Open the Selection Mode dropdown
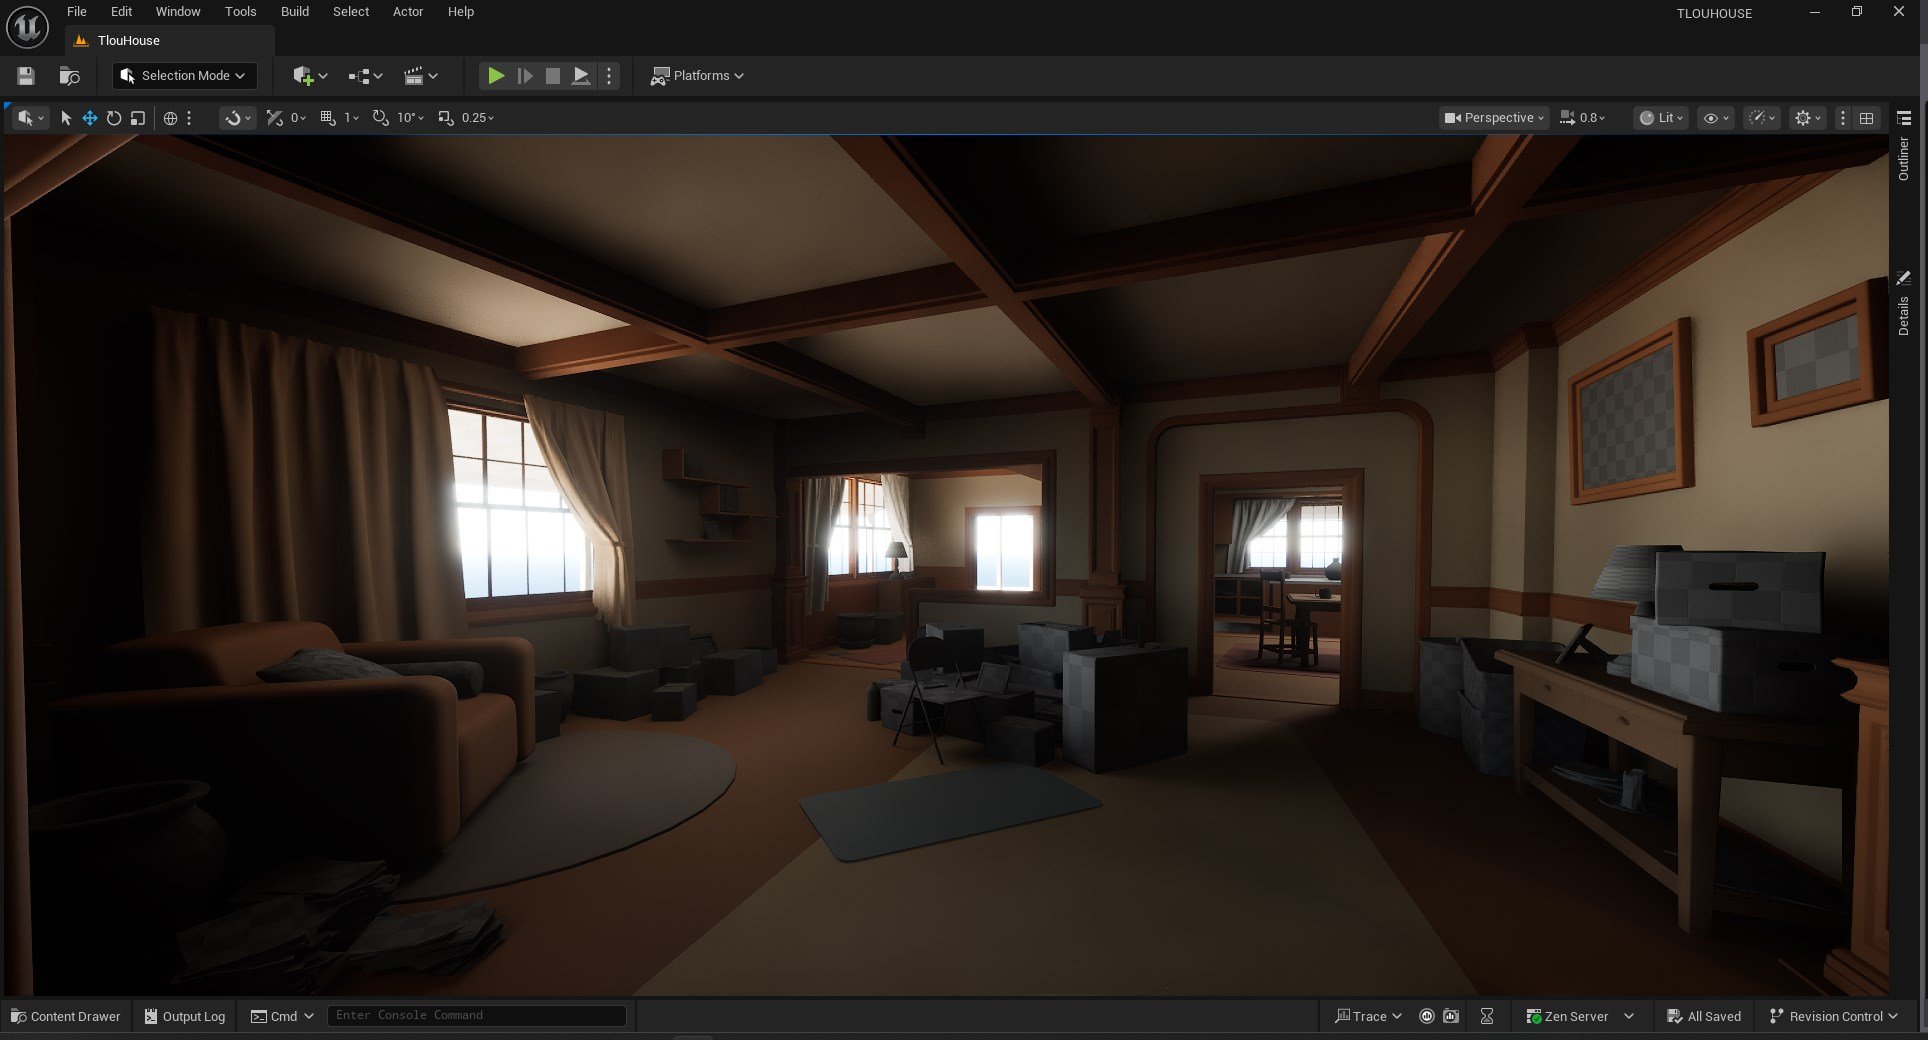Viewport: 1928px width, 1040px height. click(x=184, y=76)
